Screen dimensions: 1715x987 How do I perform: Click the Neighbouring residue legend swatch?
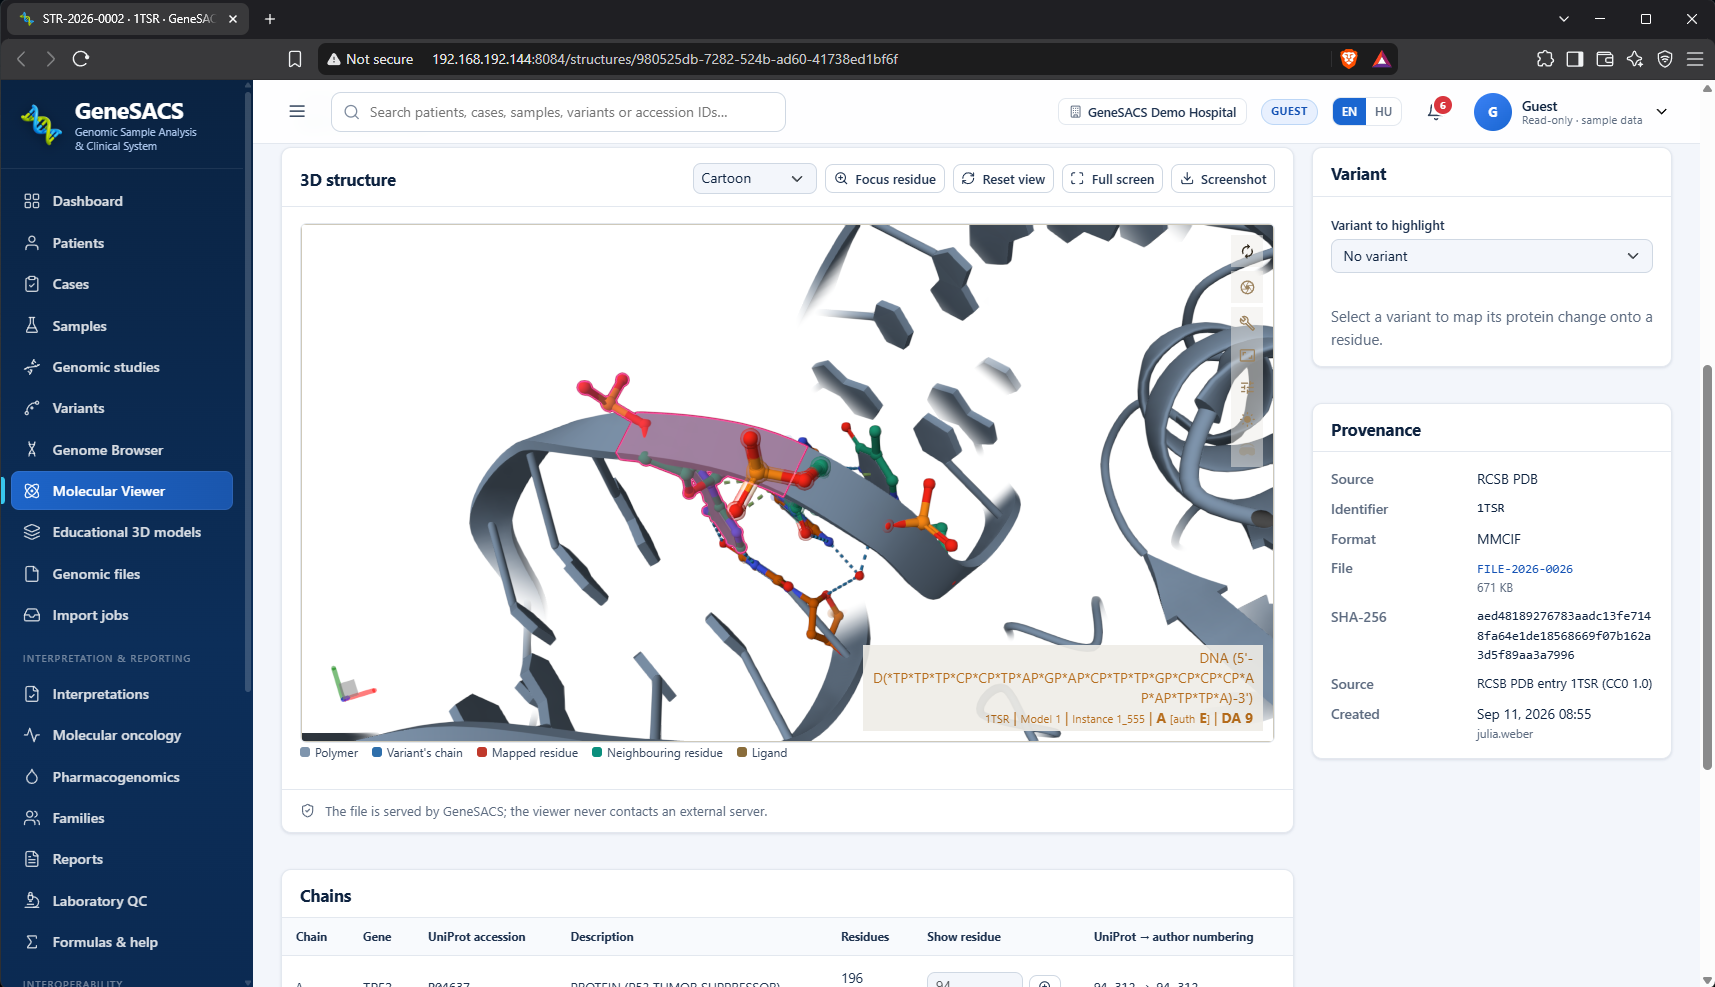pyautogui.click(x=597, y=753)
